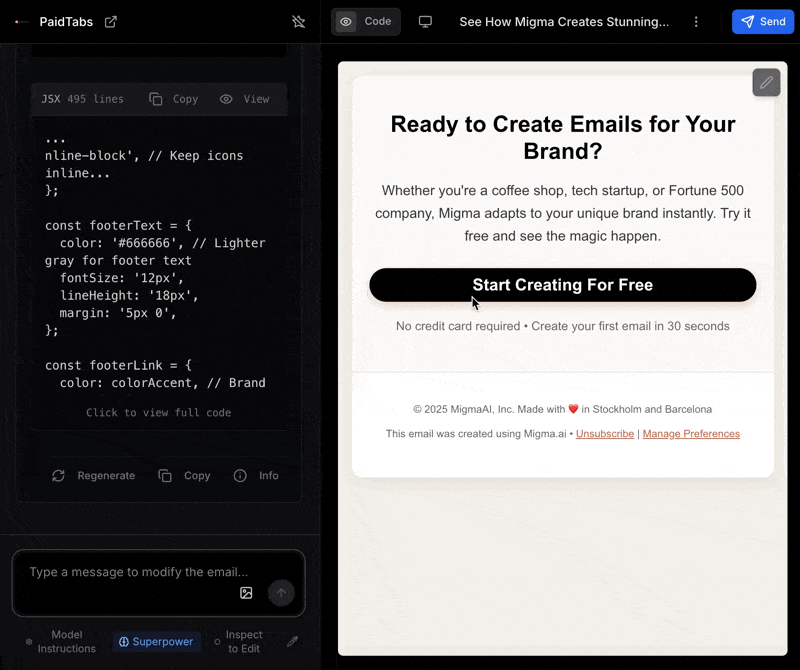Copy the JSX code from block header
The image size is (800, 670).
[173, 99]
